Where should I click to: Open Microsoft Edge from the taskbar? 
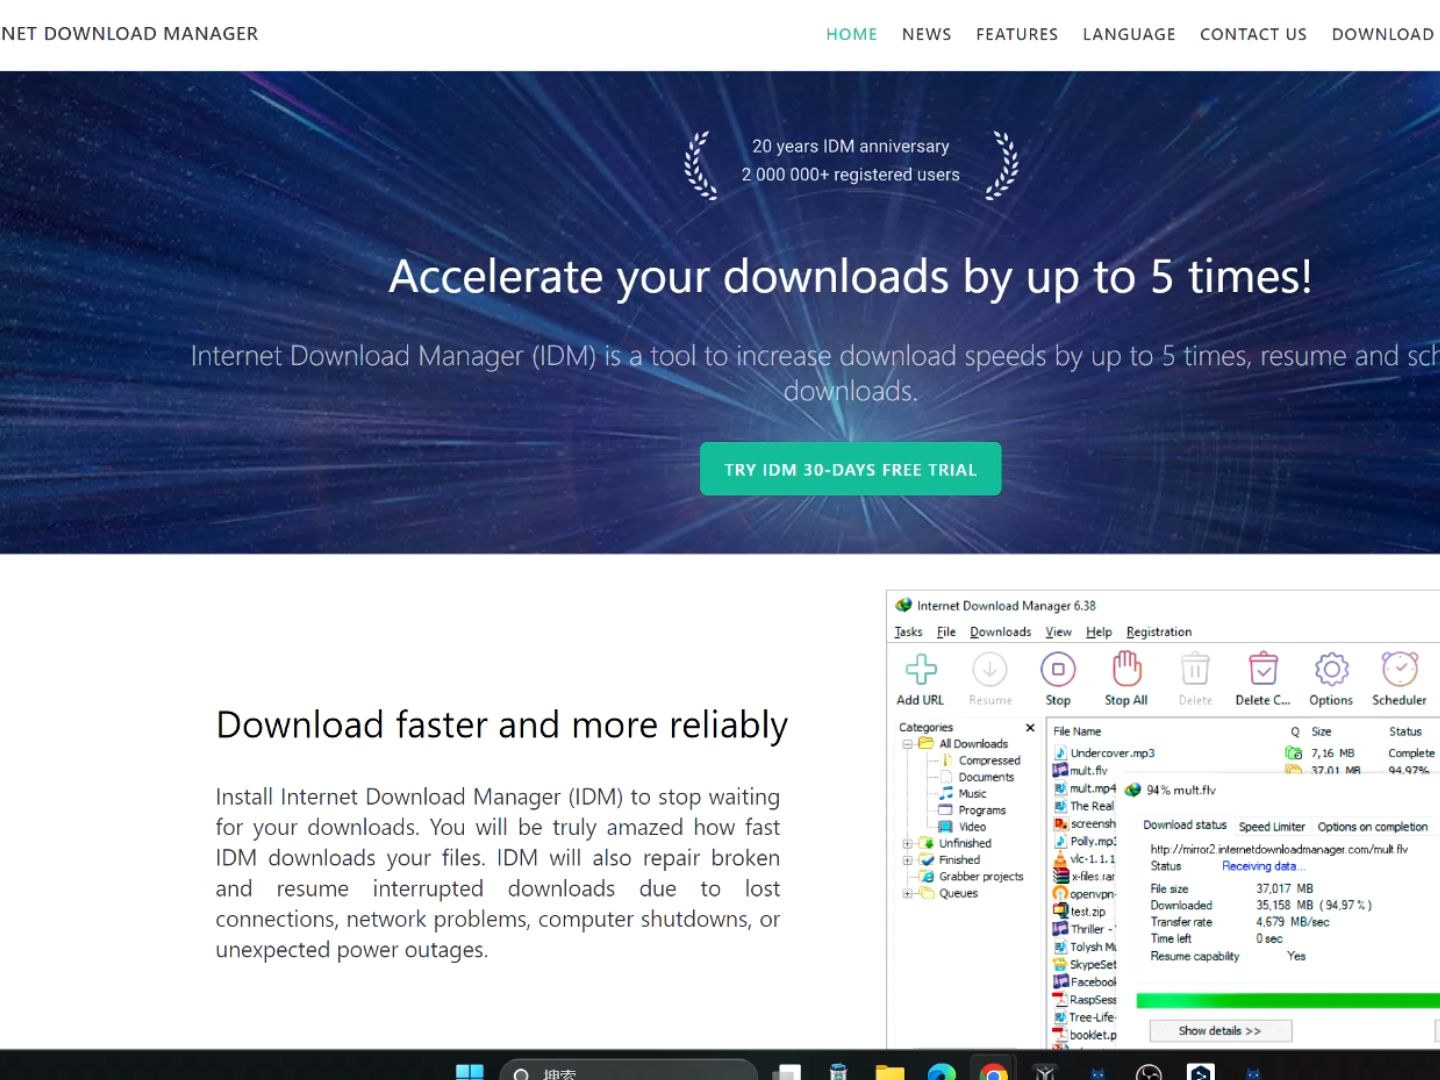[x=941, y=1073]
